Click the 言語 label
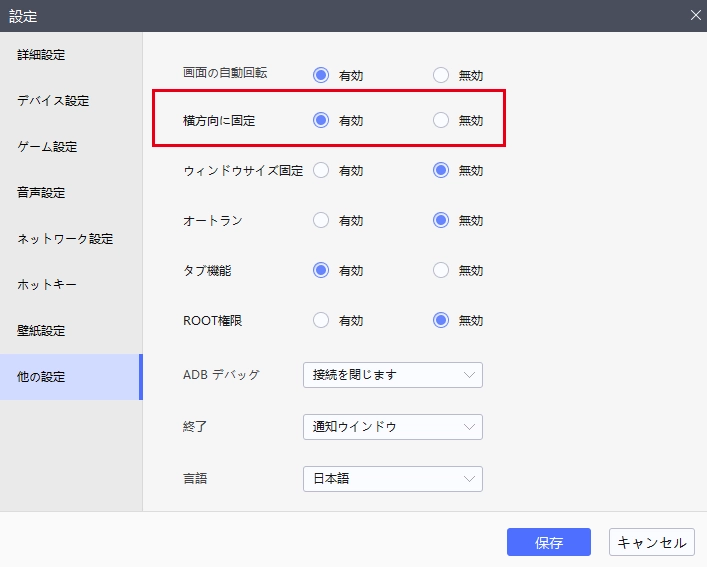This screenshot has height=567, width=707. point(195,478)
